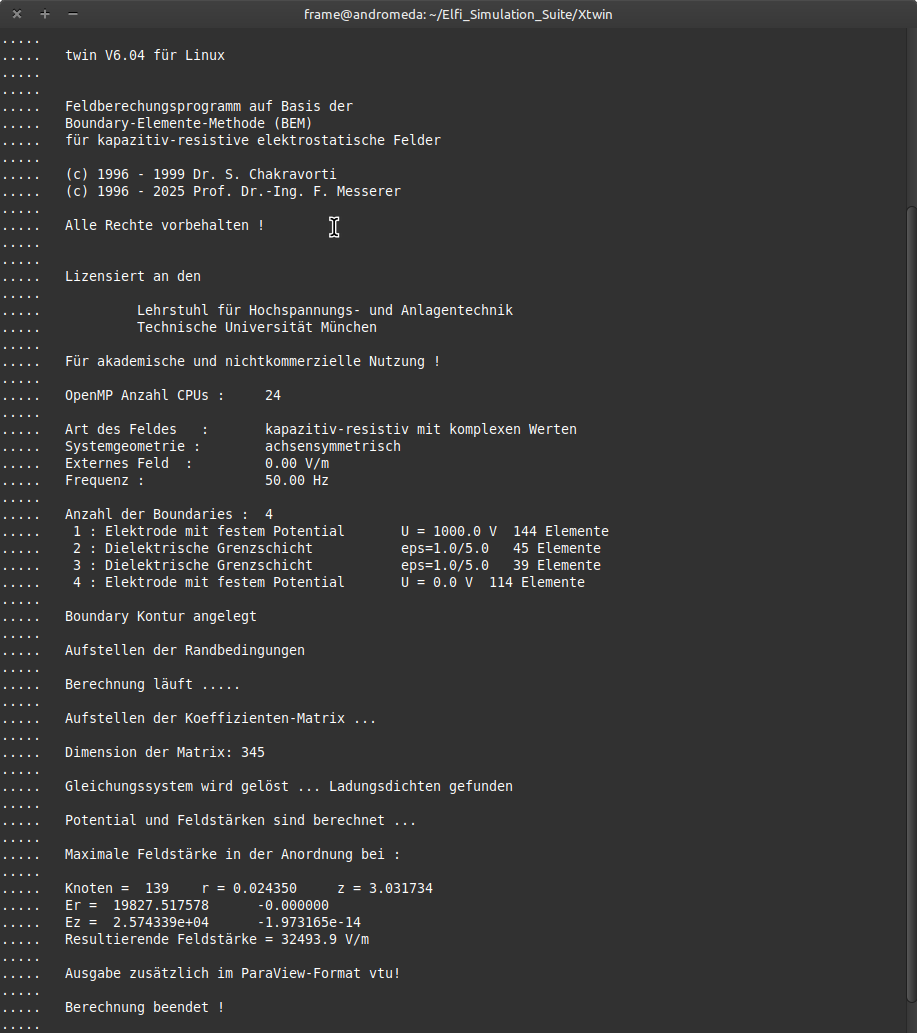The height and width of the screenshot is (1033, 917).
Task: Click the 'U = 1000.0 V' electrode potential
Action: pyautogui.click(x=448, y=531)
